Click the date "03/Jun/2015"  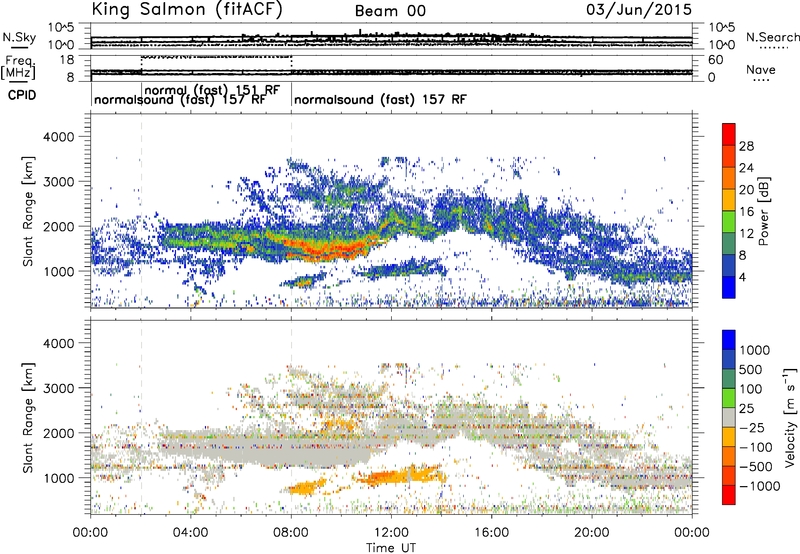click(639, 10)
